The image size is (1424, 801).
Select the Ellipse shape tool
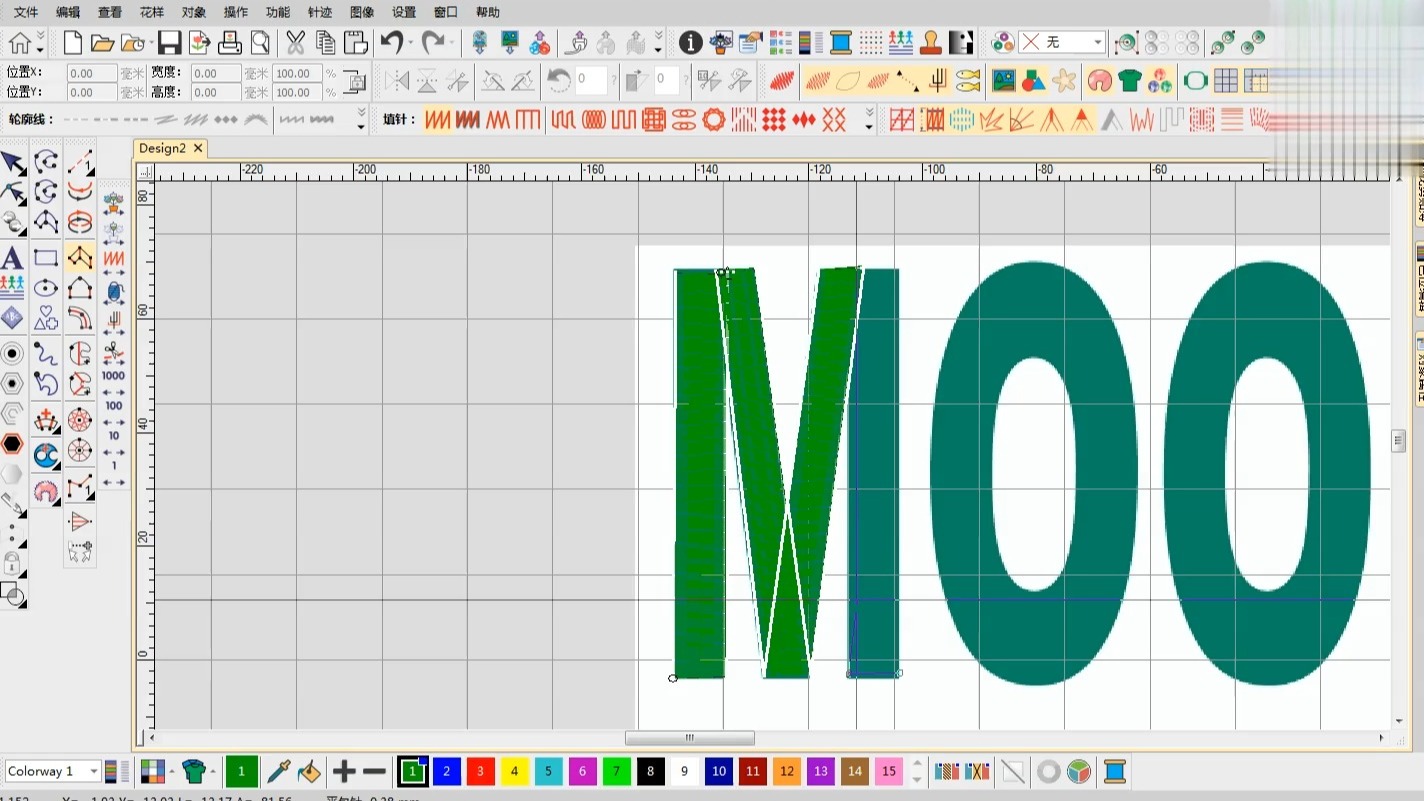pyautogui.click(x=46, y=289)
